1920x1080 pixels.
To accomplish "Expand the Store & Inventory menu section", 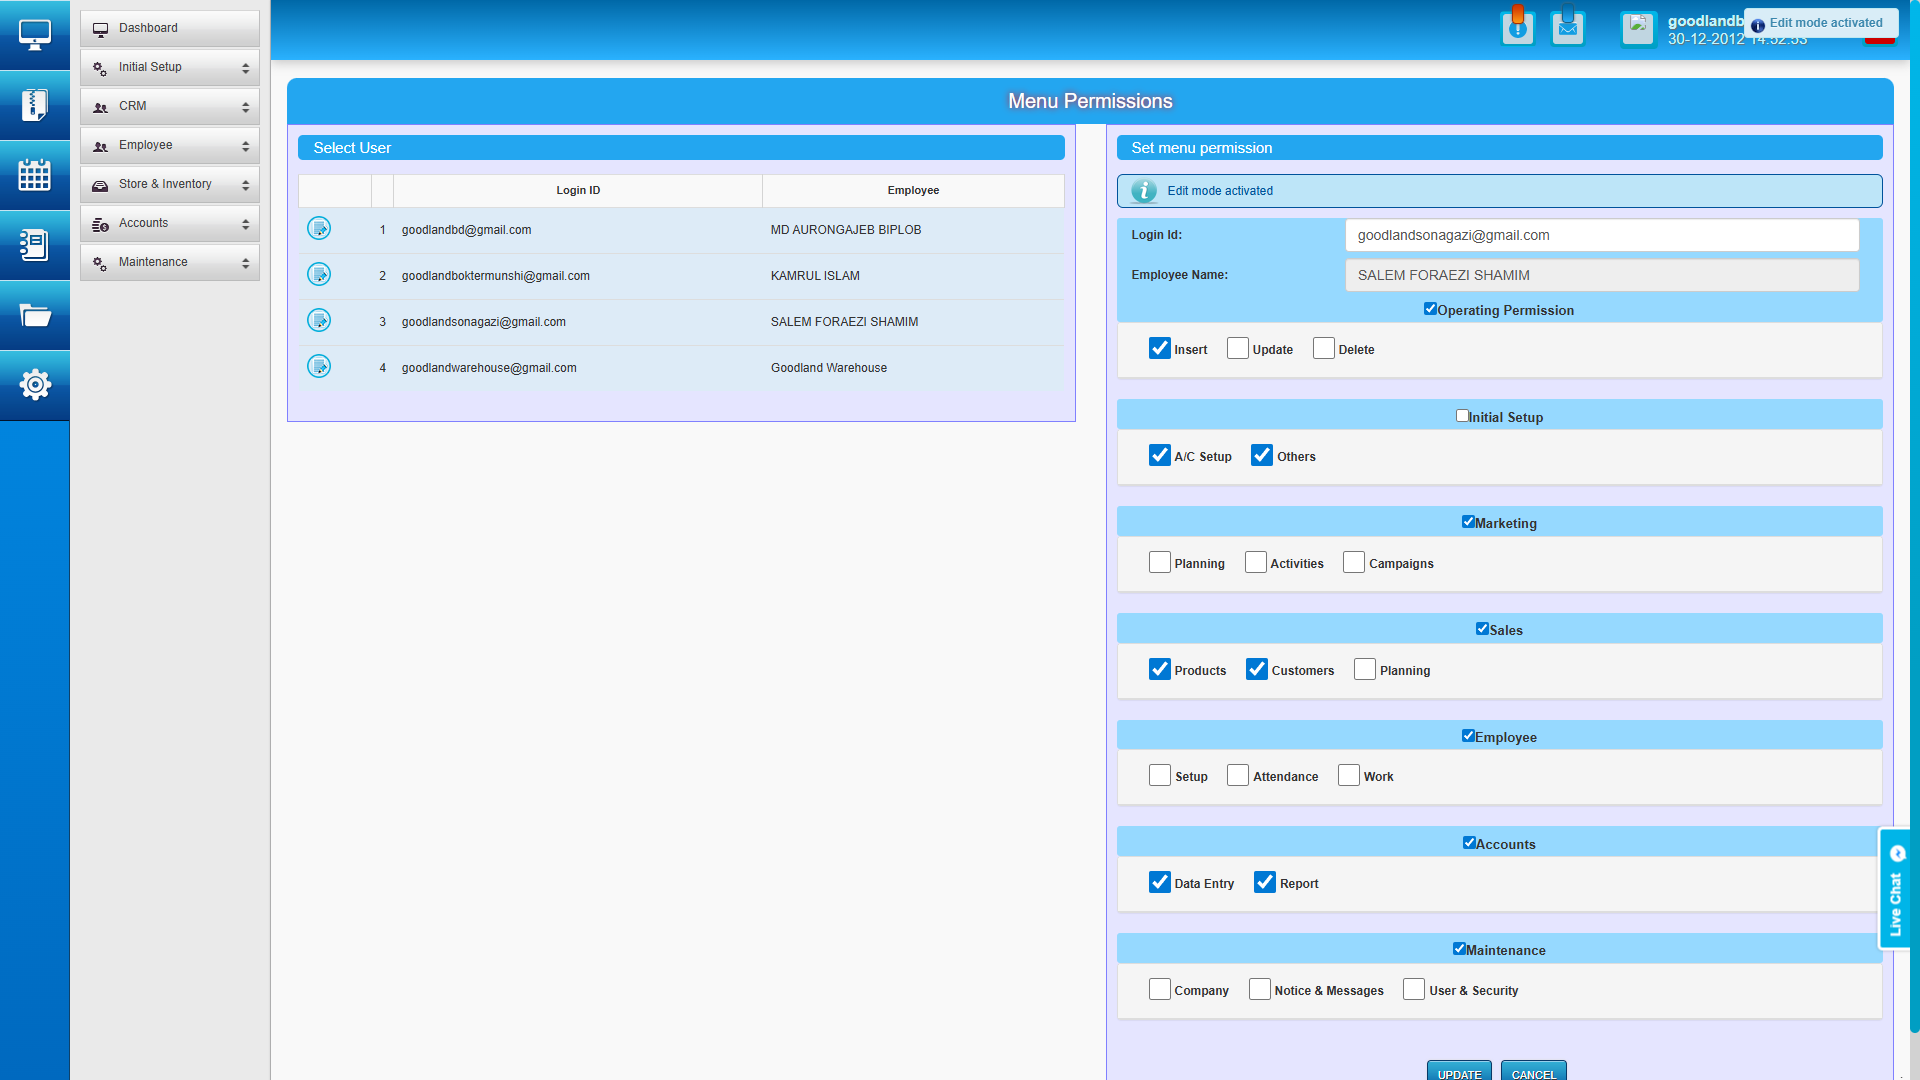I will pyautogui.click(x=169, y=184).
